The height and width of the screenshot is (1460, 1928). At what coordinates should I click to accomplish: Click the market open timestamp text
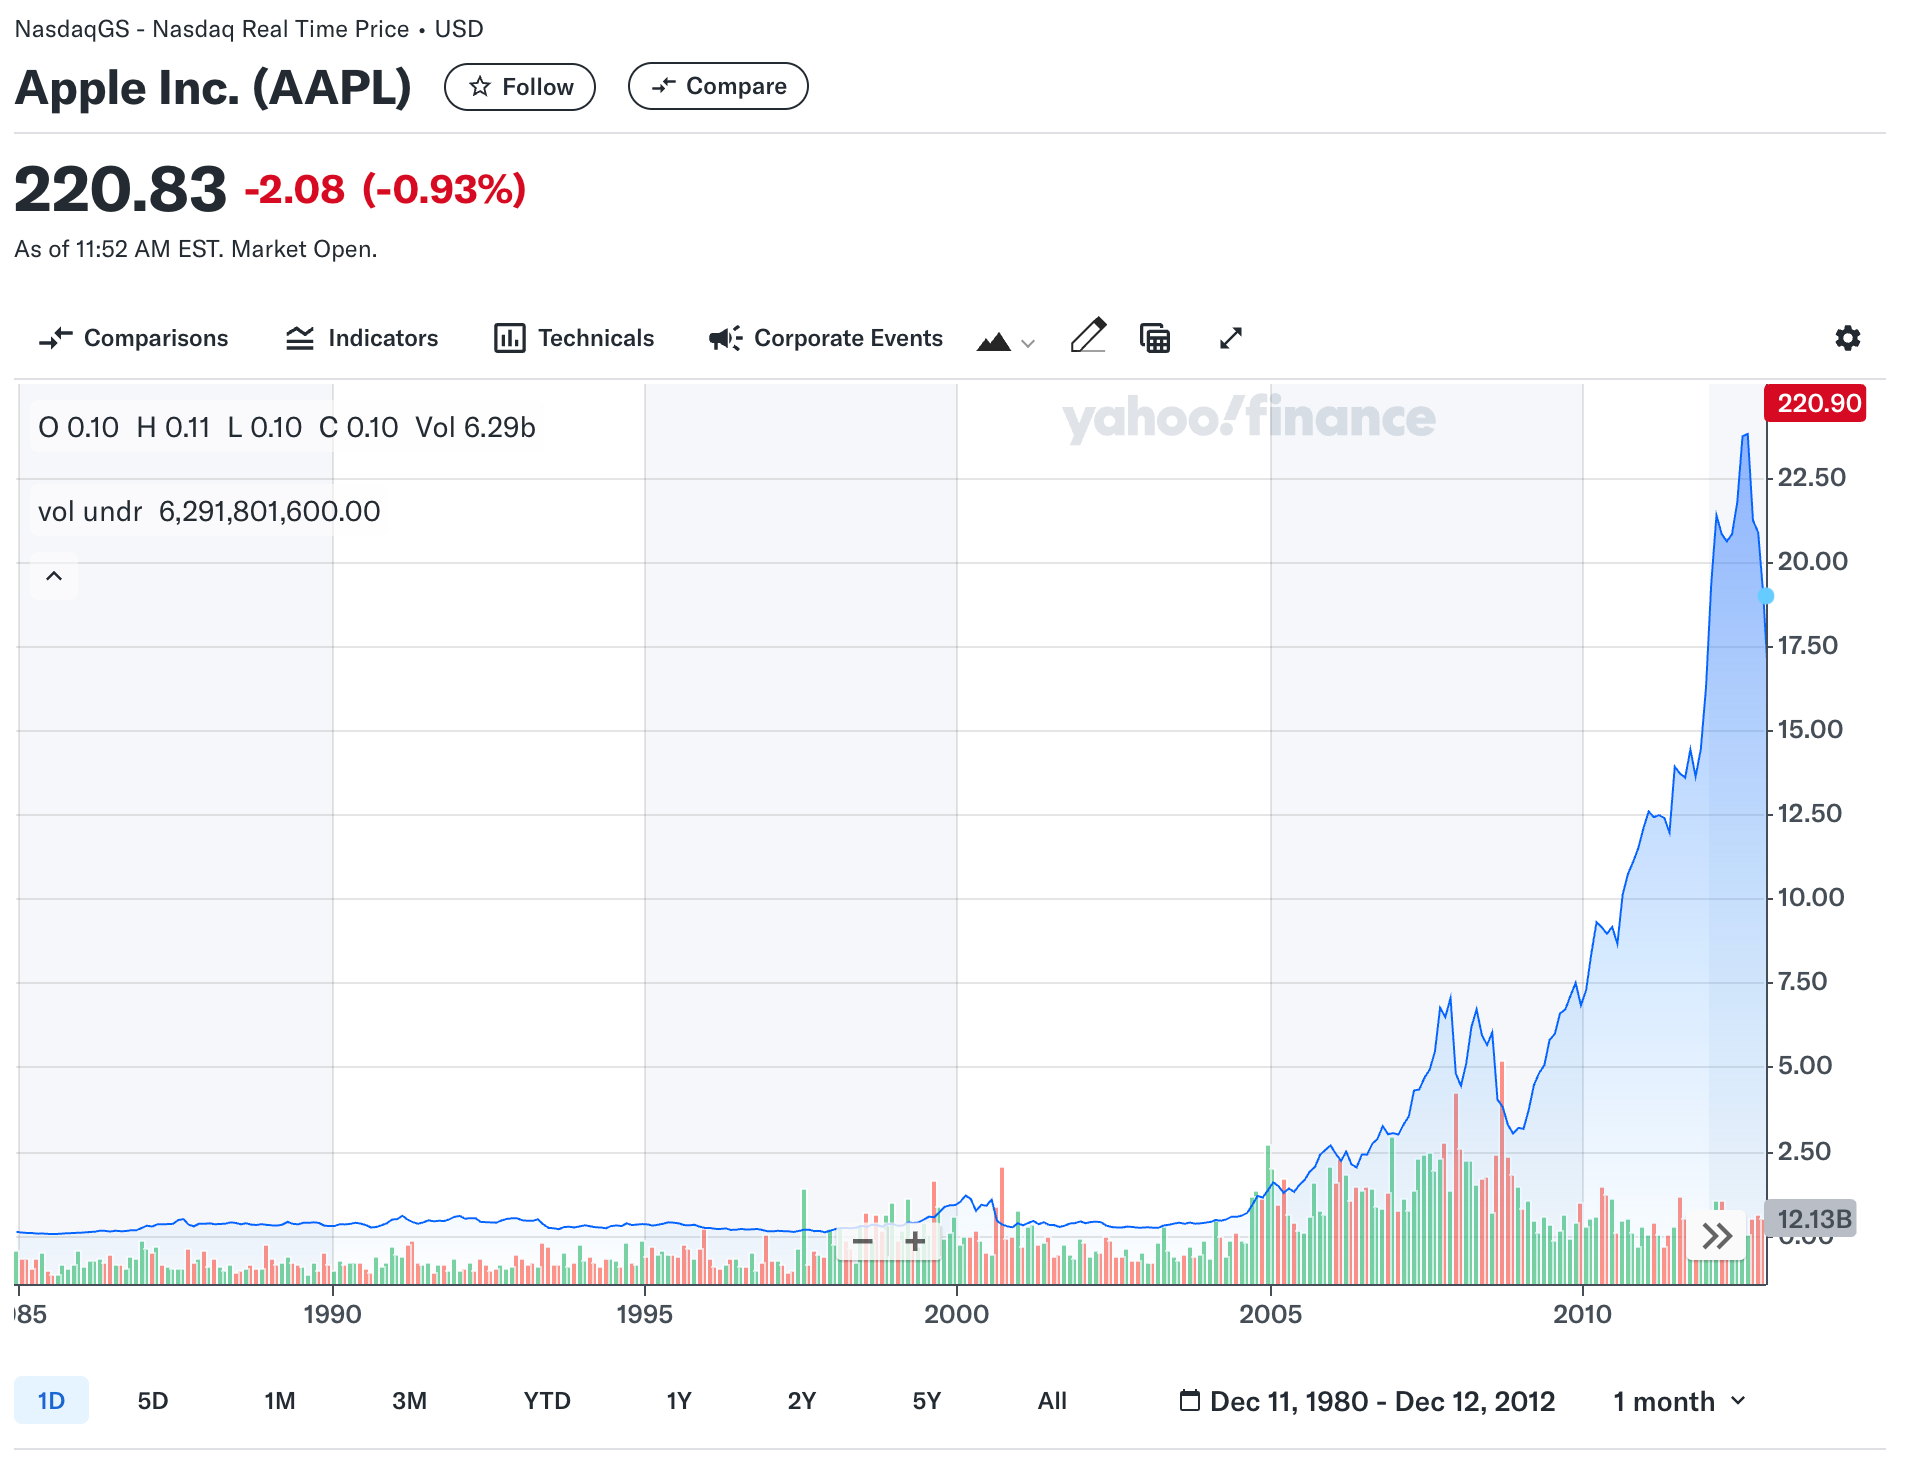click(196, 249)
